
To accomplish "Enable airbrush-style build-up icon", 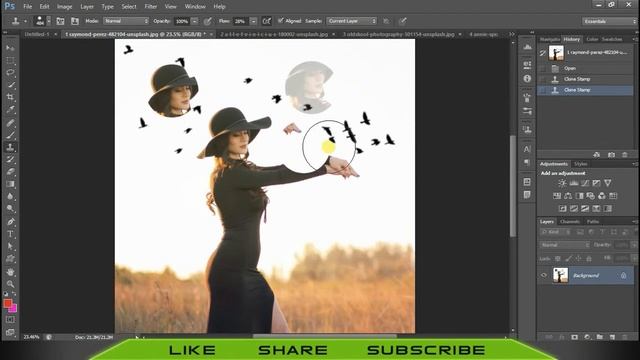I will click(x=267, y=21).
